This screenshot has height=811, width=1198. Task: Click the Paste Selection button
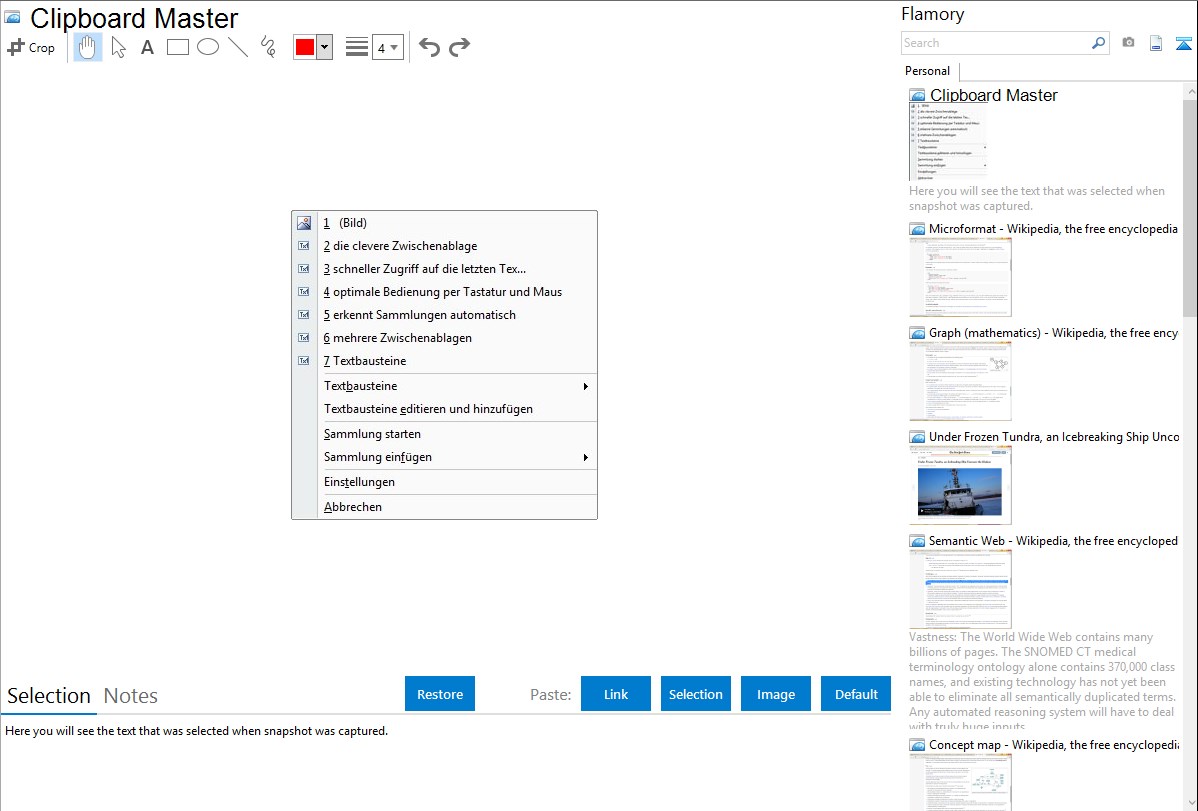695,694
